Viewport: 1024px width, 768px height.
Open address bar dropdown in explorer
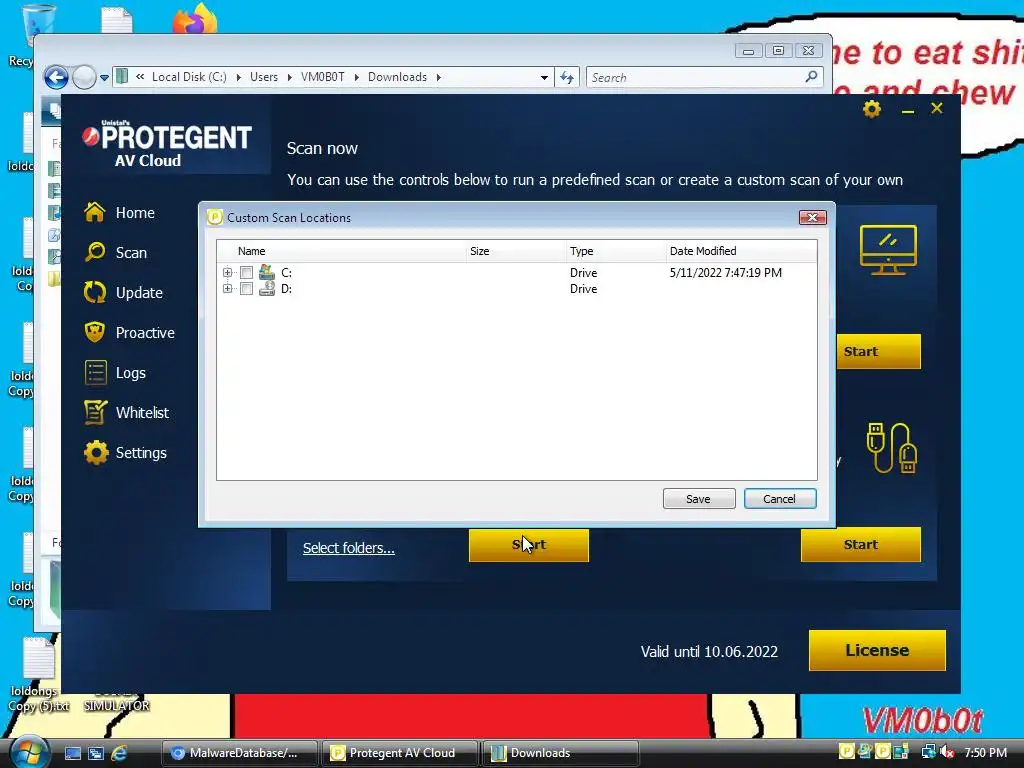click(x=544, y=77)
